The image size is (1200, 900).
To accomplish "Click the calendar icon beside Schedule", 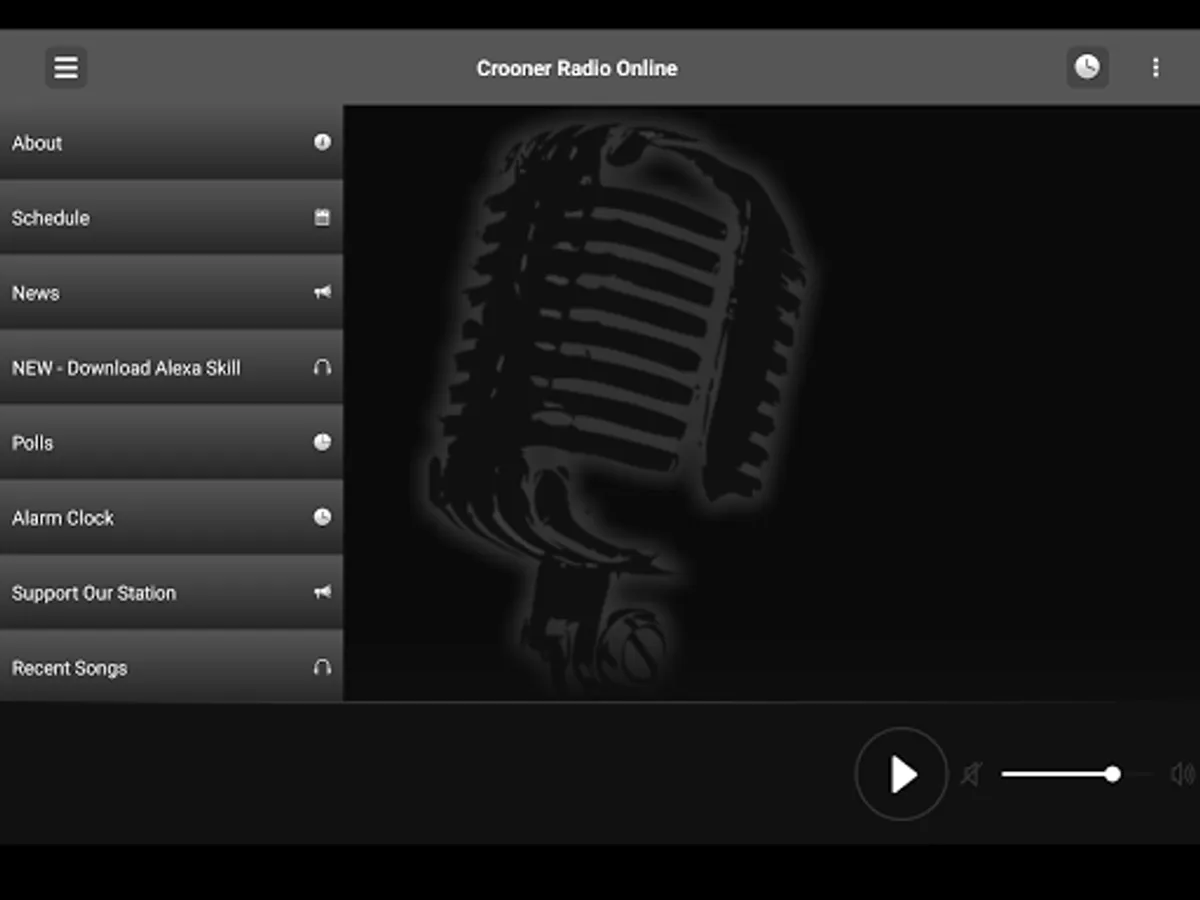I will pyautogui.click(x=322, y=217).
